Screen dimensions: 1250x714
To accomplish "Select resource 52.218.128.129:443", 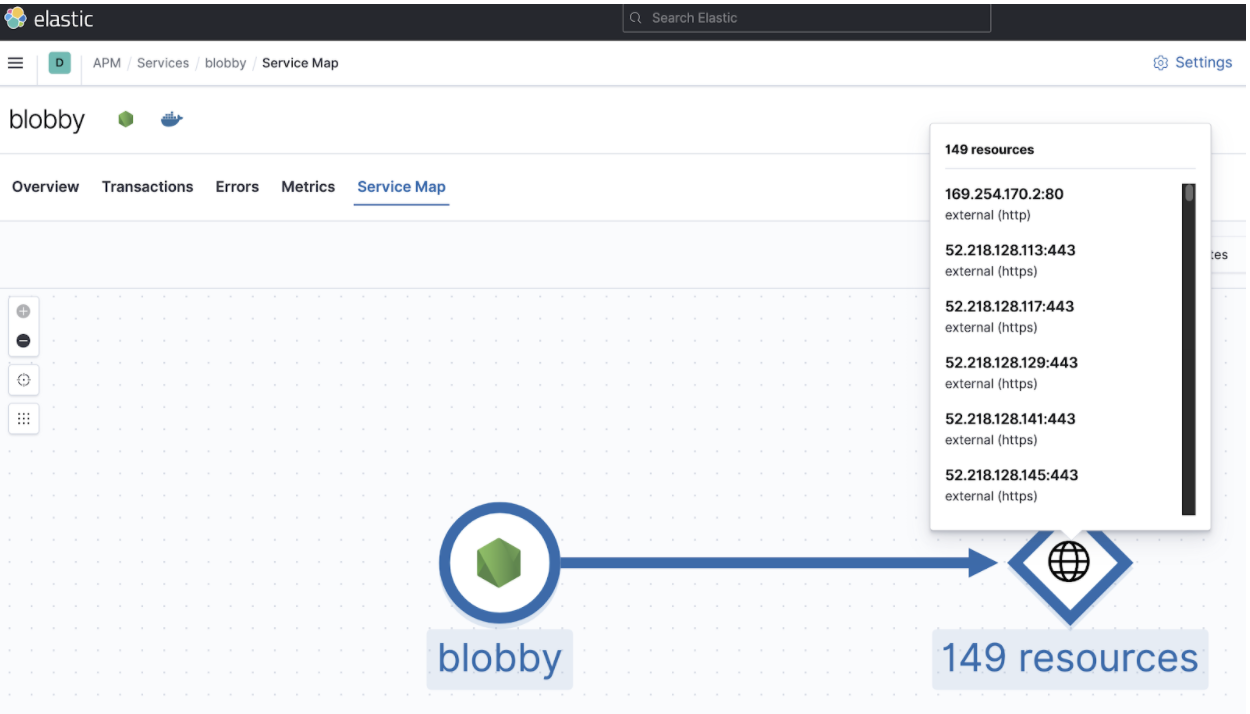I will 1011,362.
